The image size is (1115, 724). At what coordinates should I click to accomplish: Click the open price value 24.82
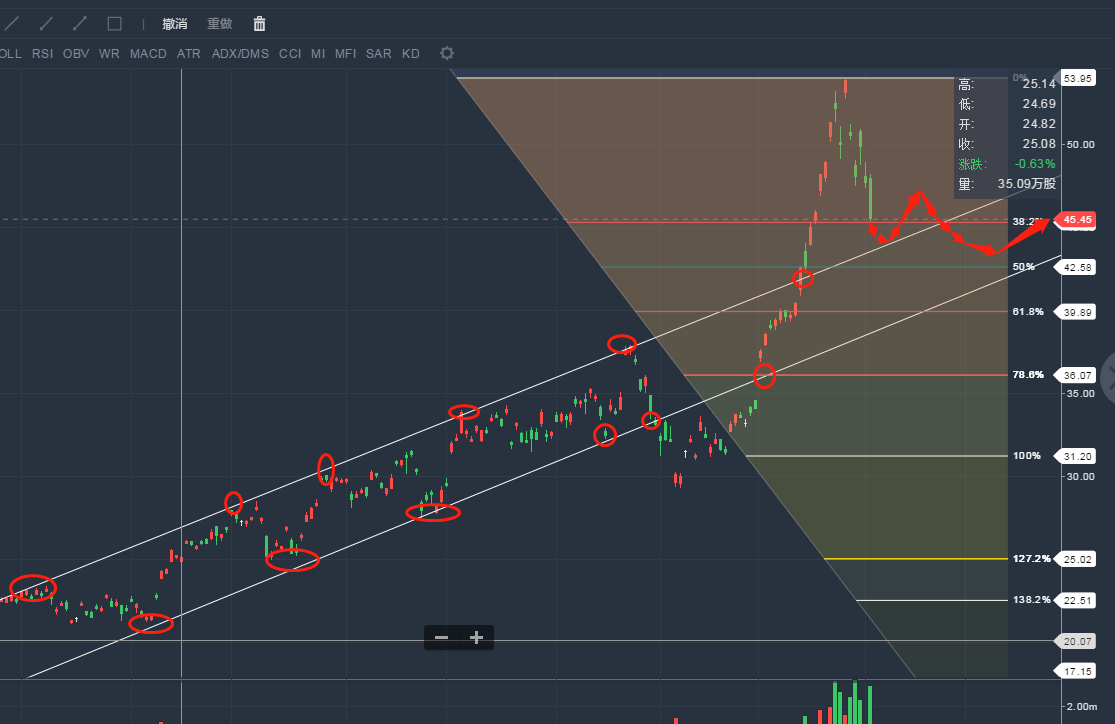(x=1039, y=124)
